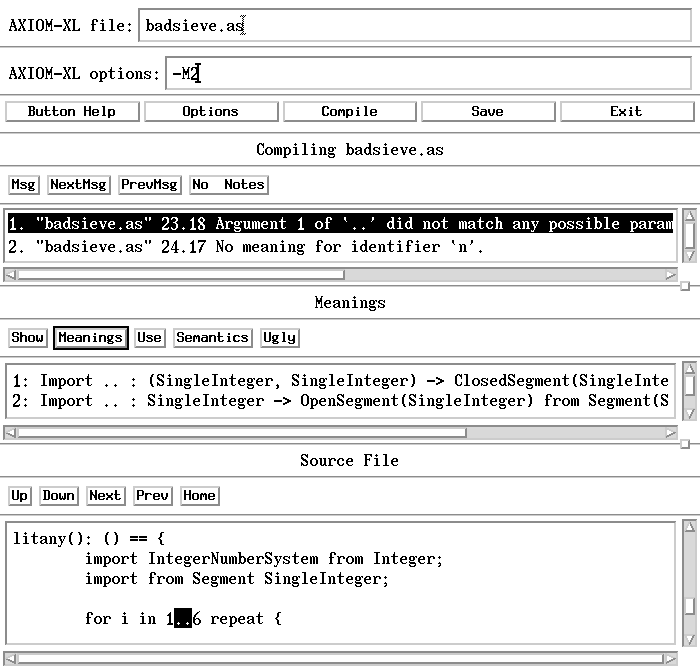This screenshot has width=700, height=669.
Task: Select the Ugly button
Action: point(279,337)
